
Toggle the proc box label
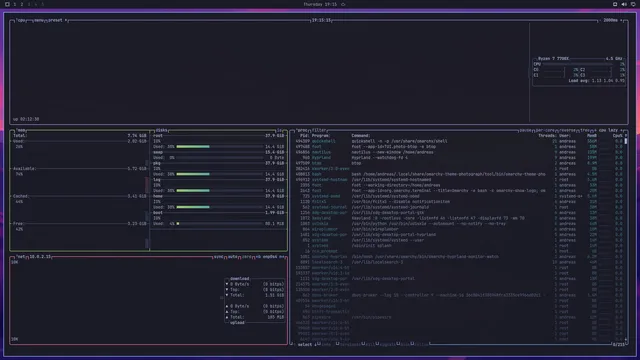(x=302, y=130)
